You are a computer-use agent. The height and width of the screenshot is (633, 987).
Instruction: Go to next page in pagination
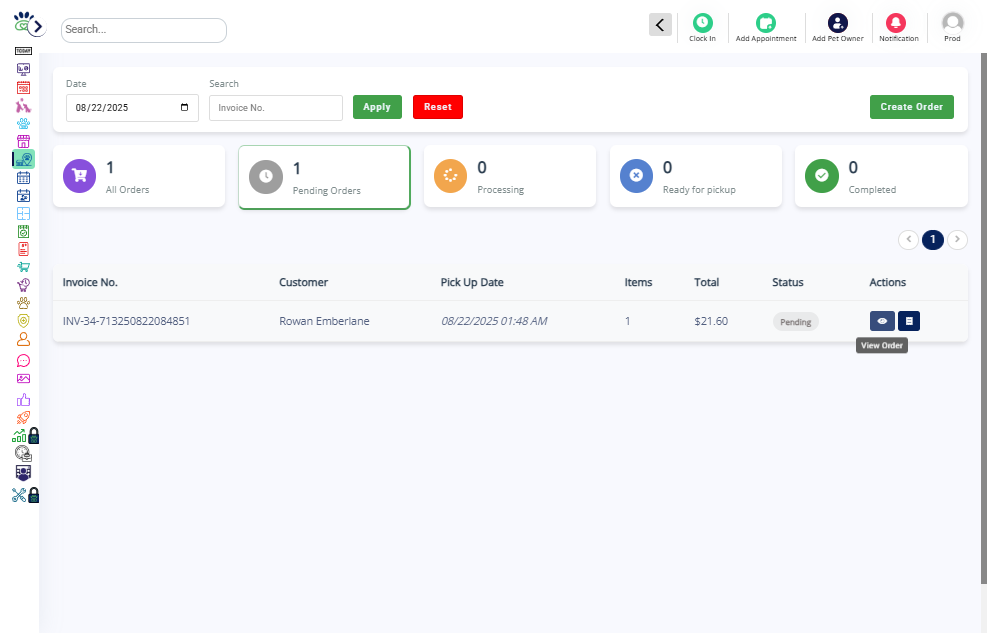tap(957, 239)
